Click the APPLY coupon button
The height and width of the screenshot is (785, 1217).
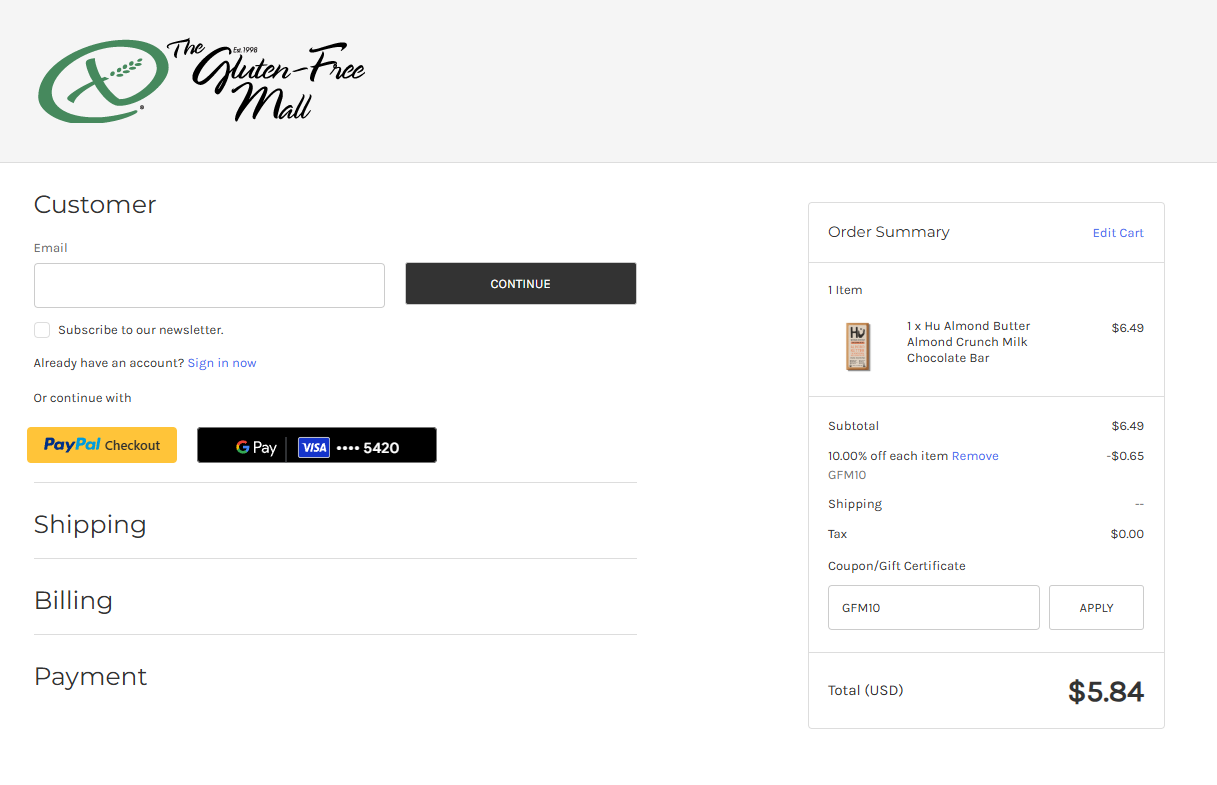click(x=1096, y=608)
